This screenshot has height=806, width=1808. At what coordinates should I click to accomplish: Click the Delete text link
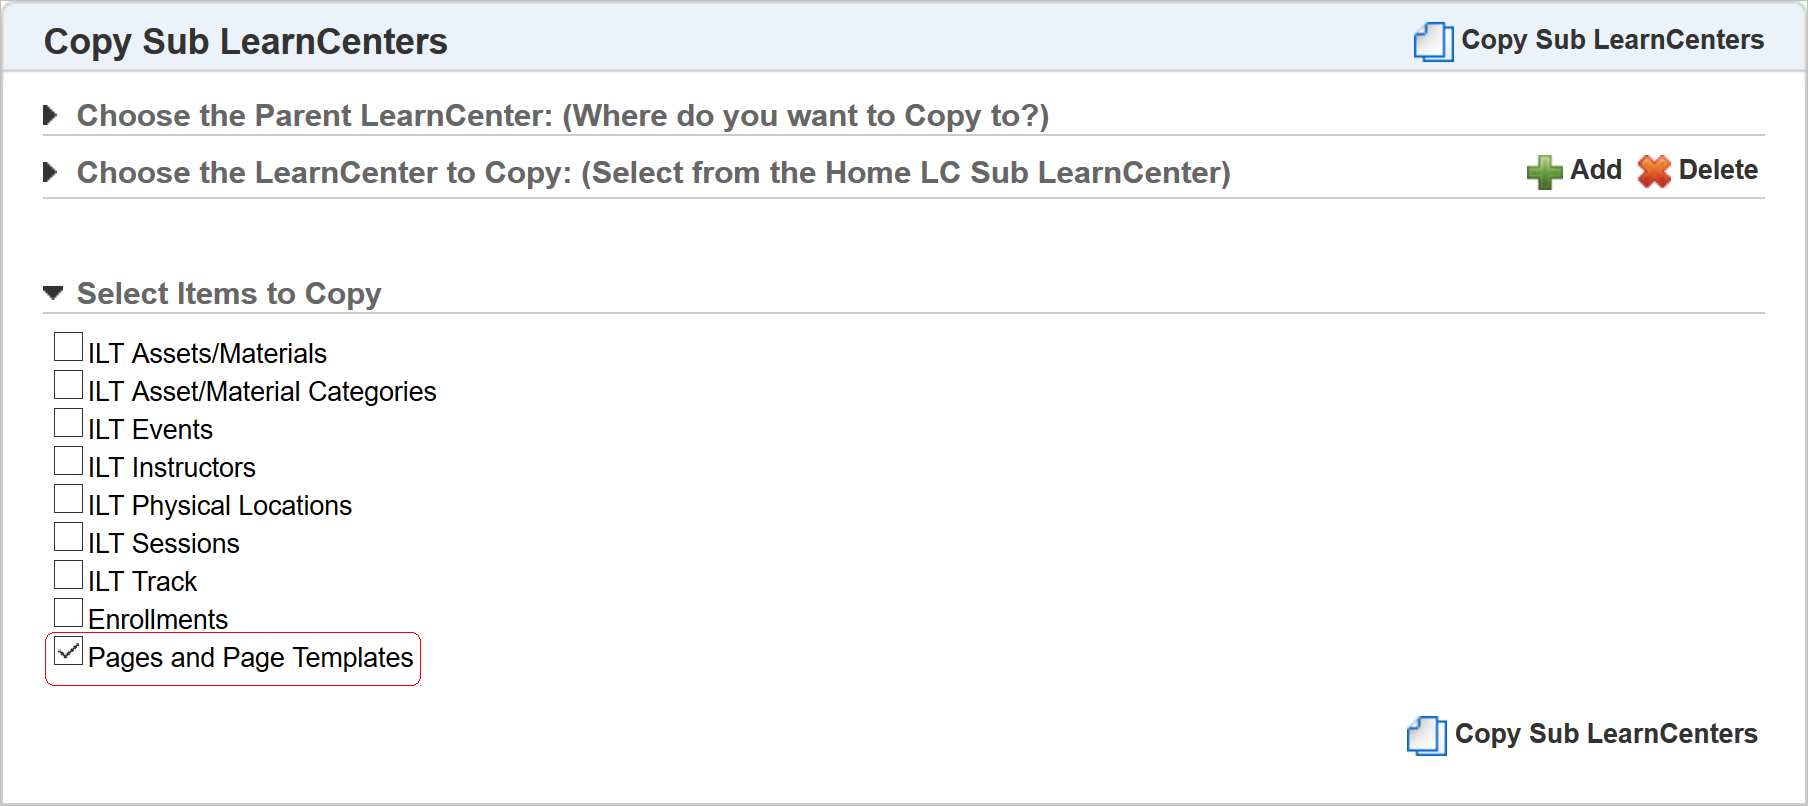[1718, 170]
